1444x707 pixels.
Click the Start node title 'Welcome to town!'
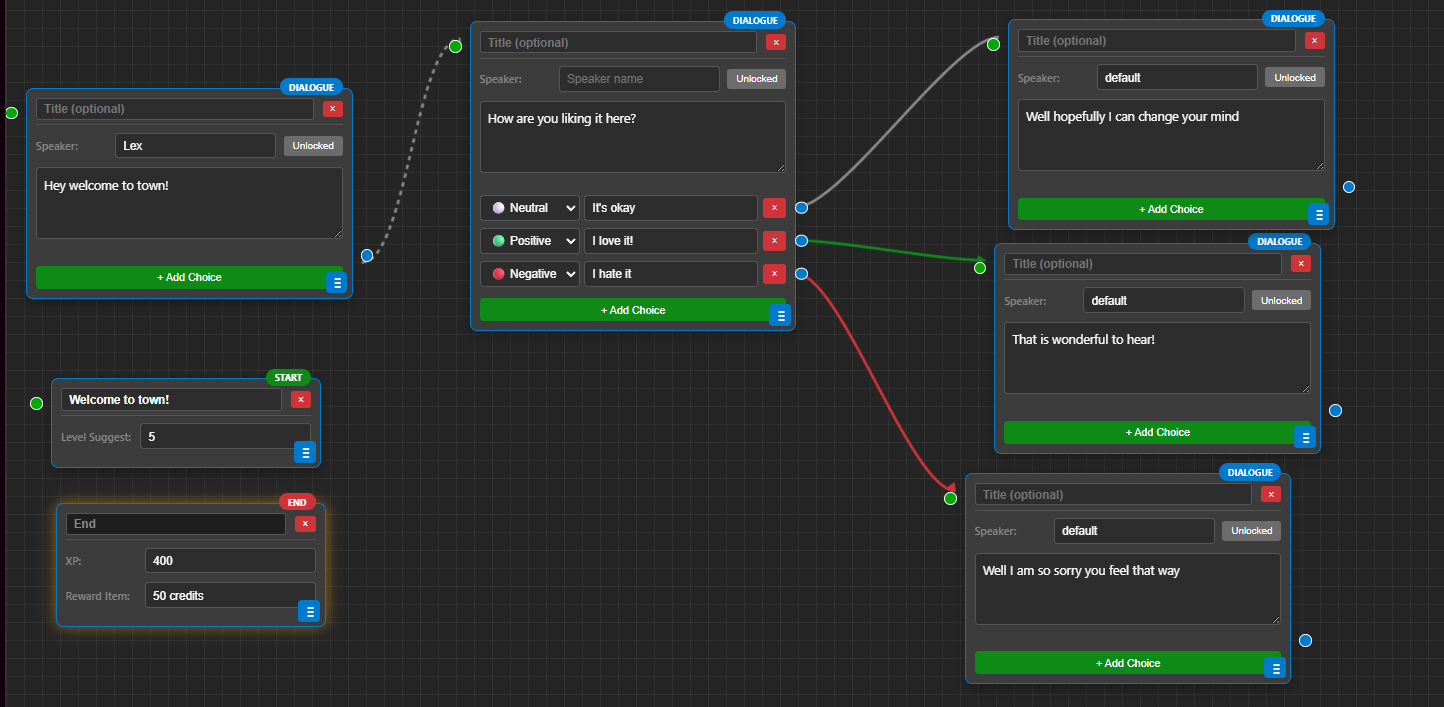point(171,400)
